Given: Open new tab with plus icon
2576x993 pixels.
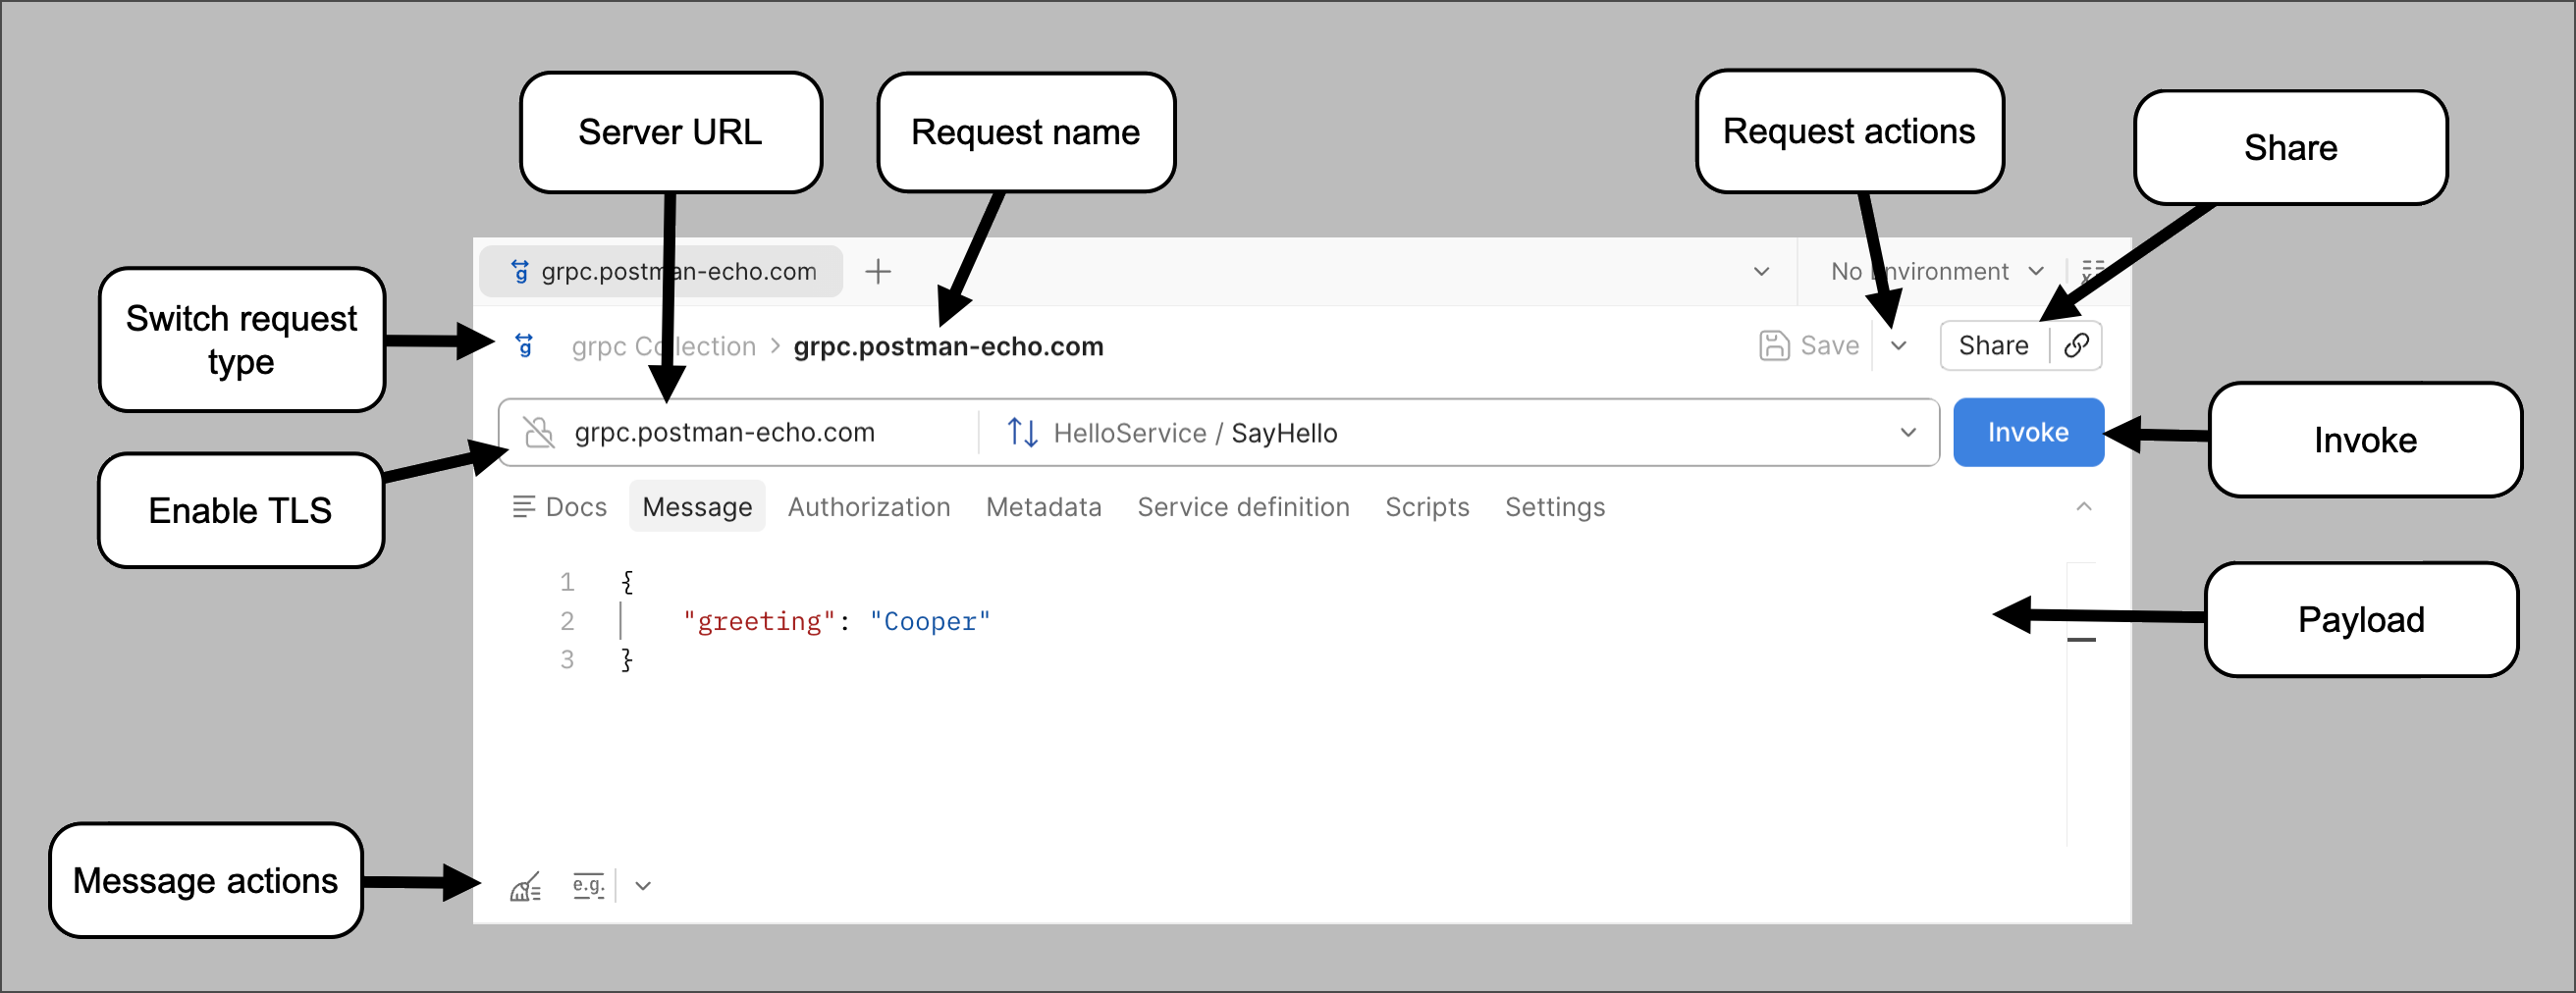Looking at the screenshot, I should click(878, 271).
